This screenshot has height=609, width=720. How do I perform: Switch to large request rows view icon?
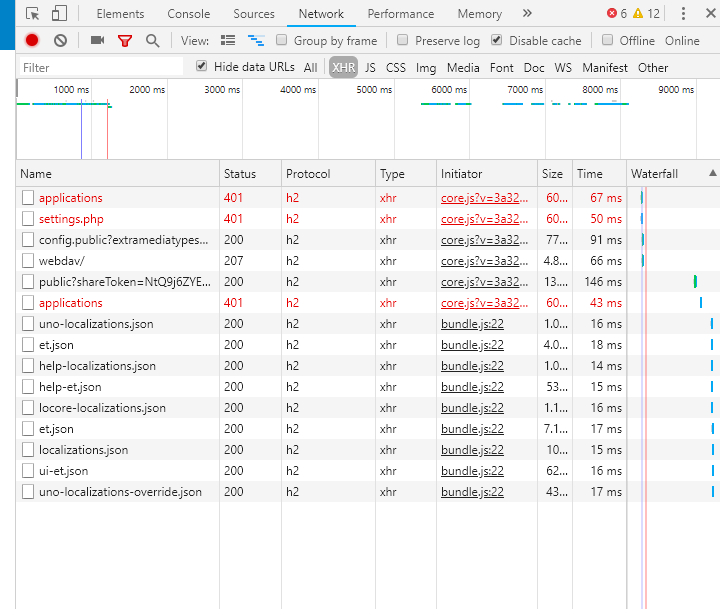[x=228, y=40]
